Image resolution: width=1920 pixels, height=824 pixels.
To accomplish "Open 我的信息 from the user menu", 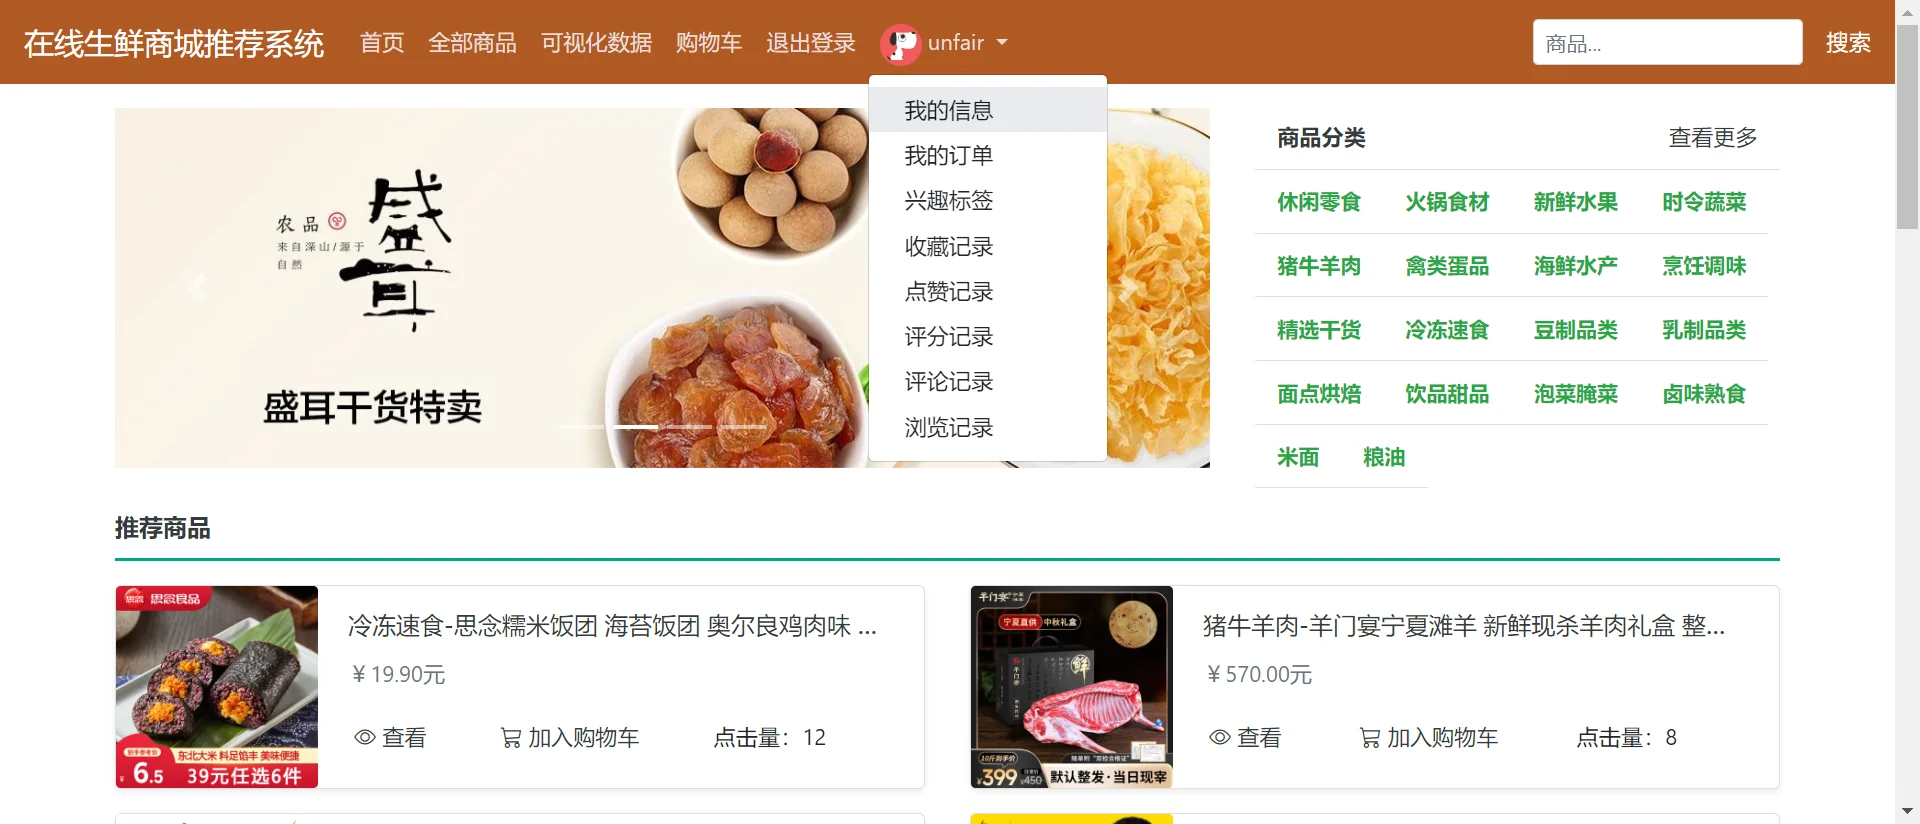I will click(x=988, y=110).
